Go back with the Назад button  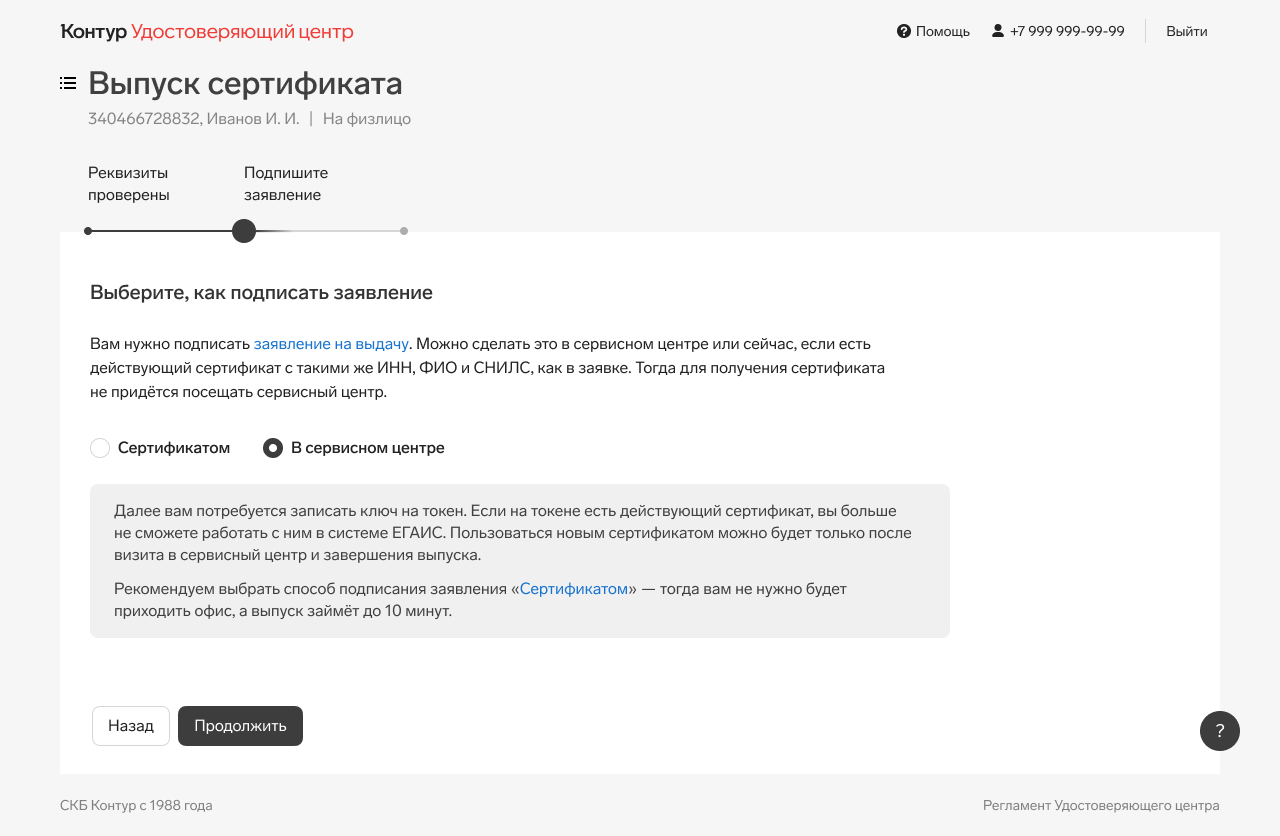(131, 726)
